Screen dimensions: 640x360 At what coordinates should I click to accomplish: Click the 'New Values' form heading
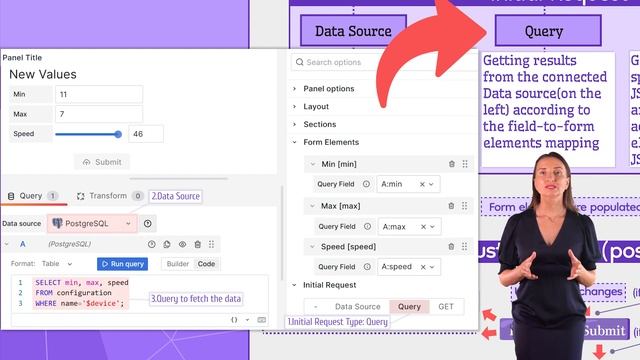pos(43,74)
